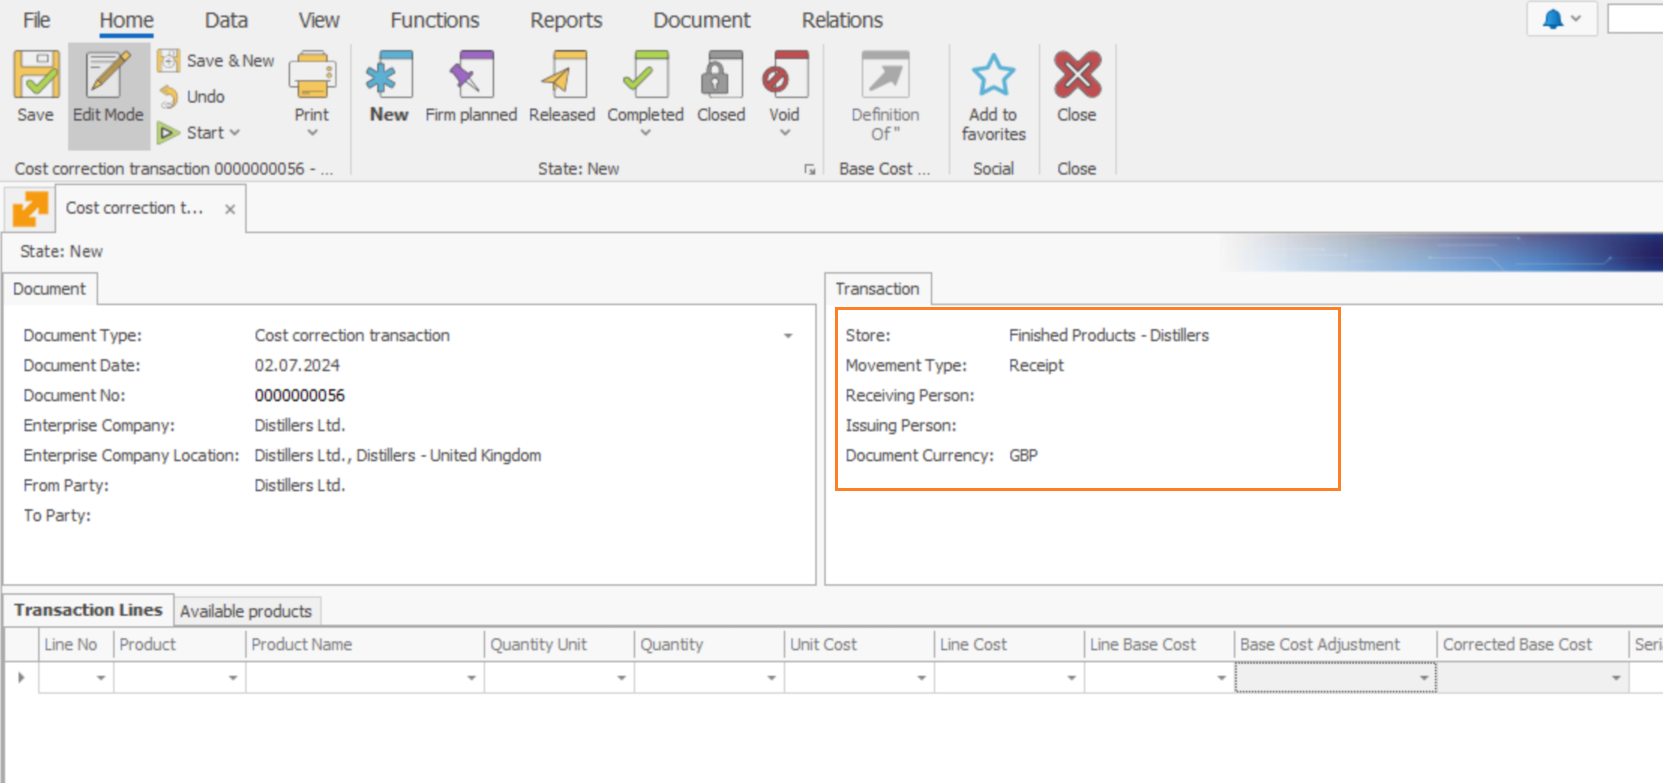1663x783 pixels.
Task: Expand the Start dropdown arrow
Action: pos(235,133)
